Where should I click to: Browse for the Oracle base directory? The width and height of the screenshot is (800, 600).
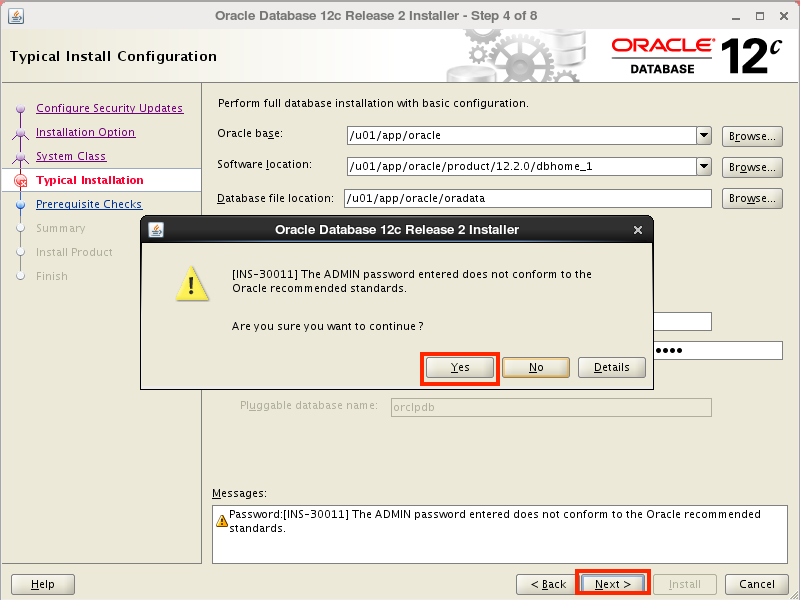tap(752, 136)
